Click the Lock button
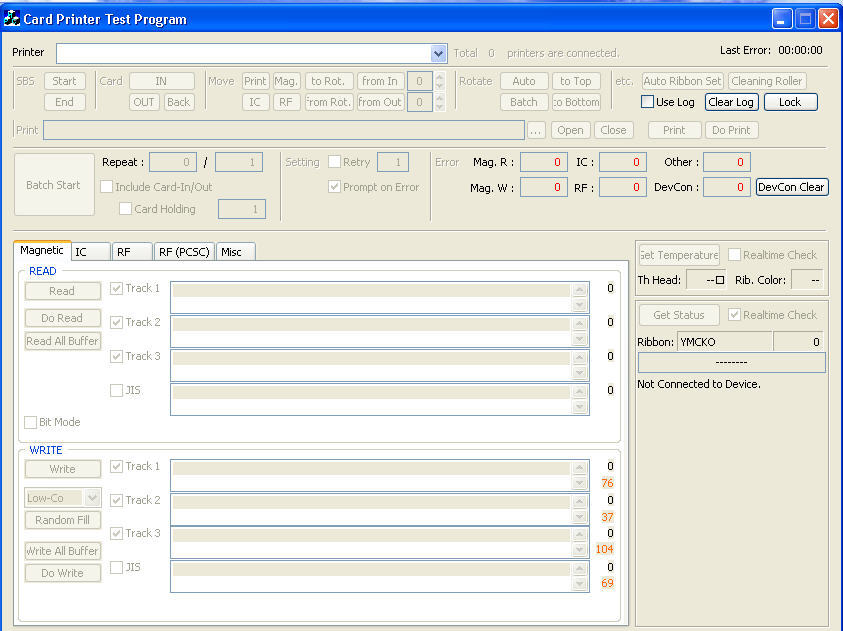843x631 pixels. tap(790, 102)
